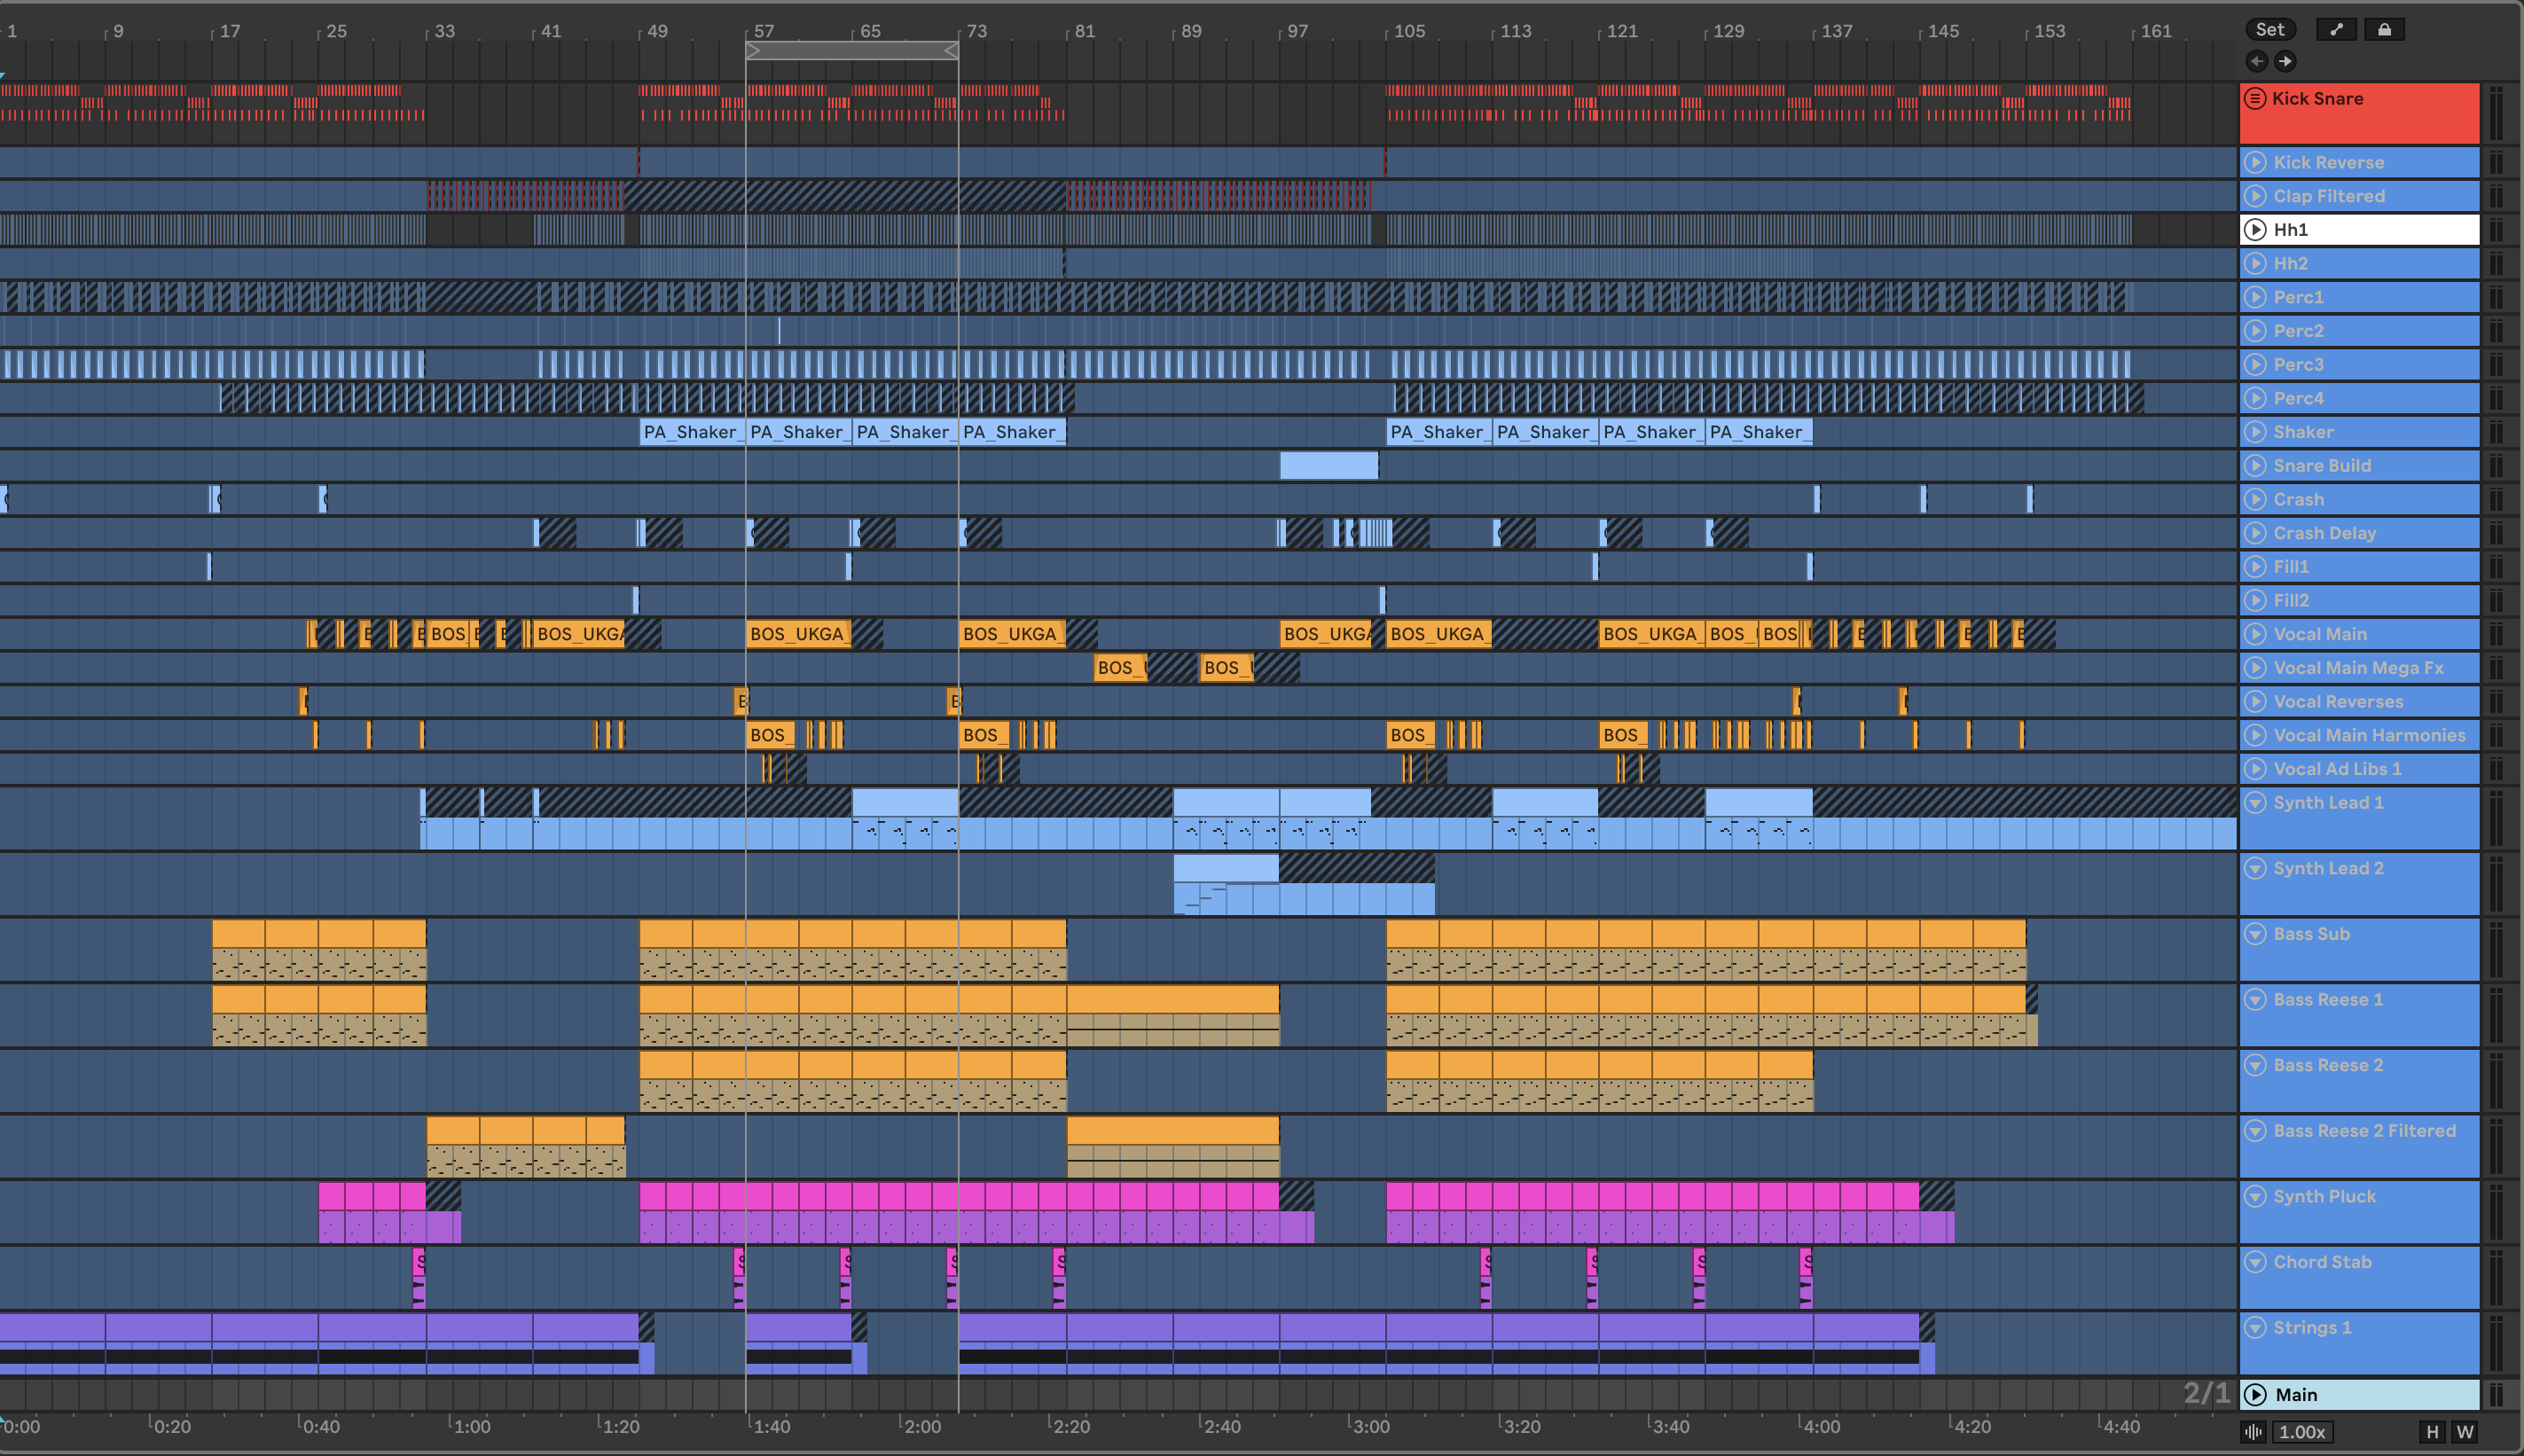Click the Main track unfold icon
This screenshot has height=1456, width=2524.
[x=2255, y=1394]
